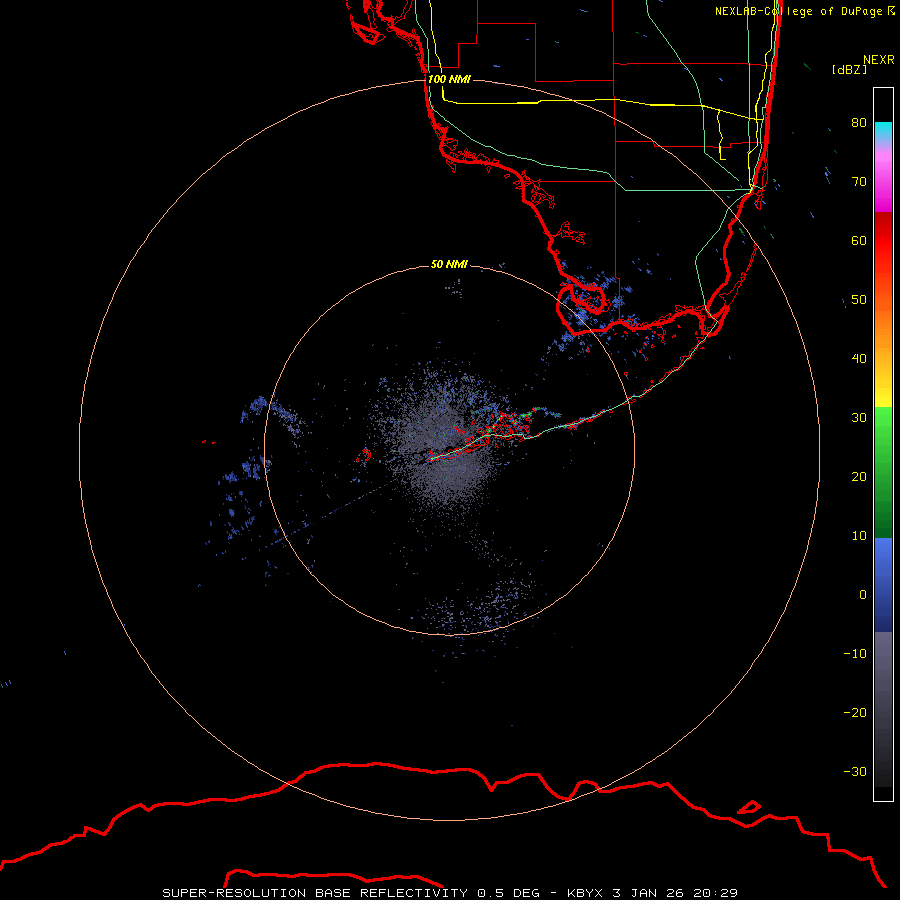Click the 3 JAN 26 date in the caption
Image resolution: width=900 pixels, height=900 pixels.
click(x=647, y=893)
